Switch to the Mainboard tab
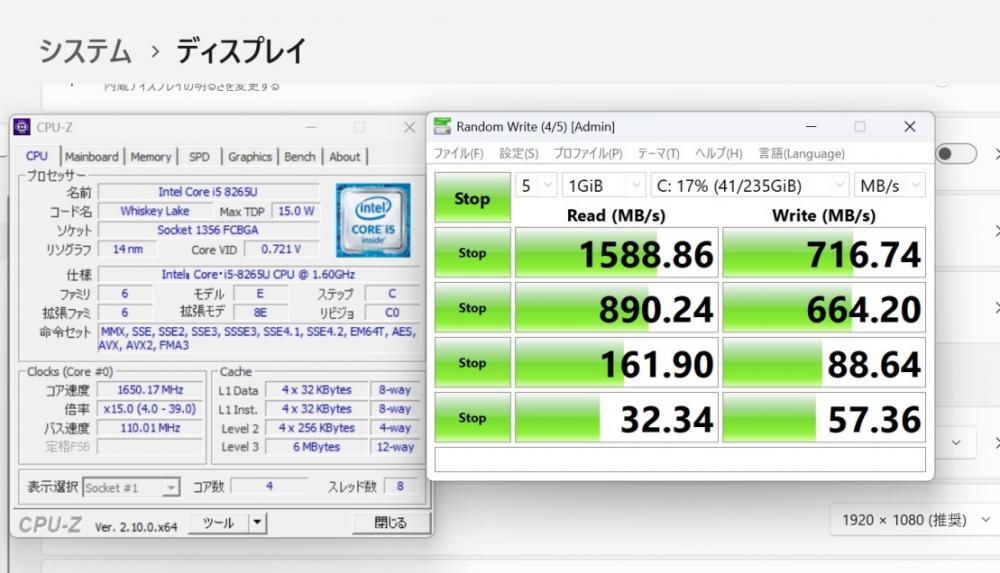This screenshot has height=573, width=1000. (91, 156)
